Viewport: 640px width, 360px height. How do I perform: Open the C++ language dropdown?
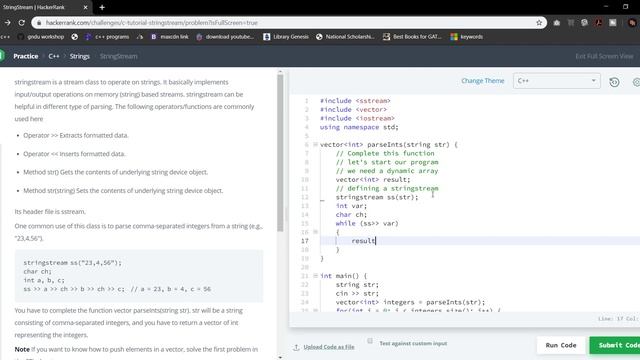(557, 81)
